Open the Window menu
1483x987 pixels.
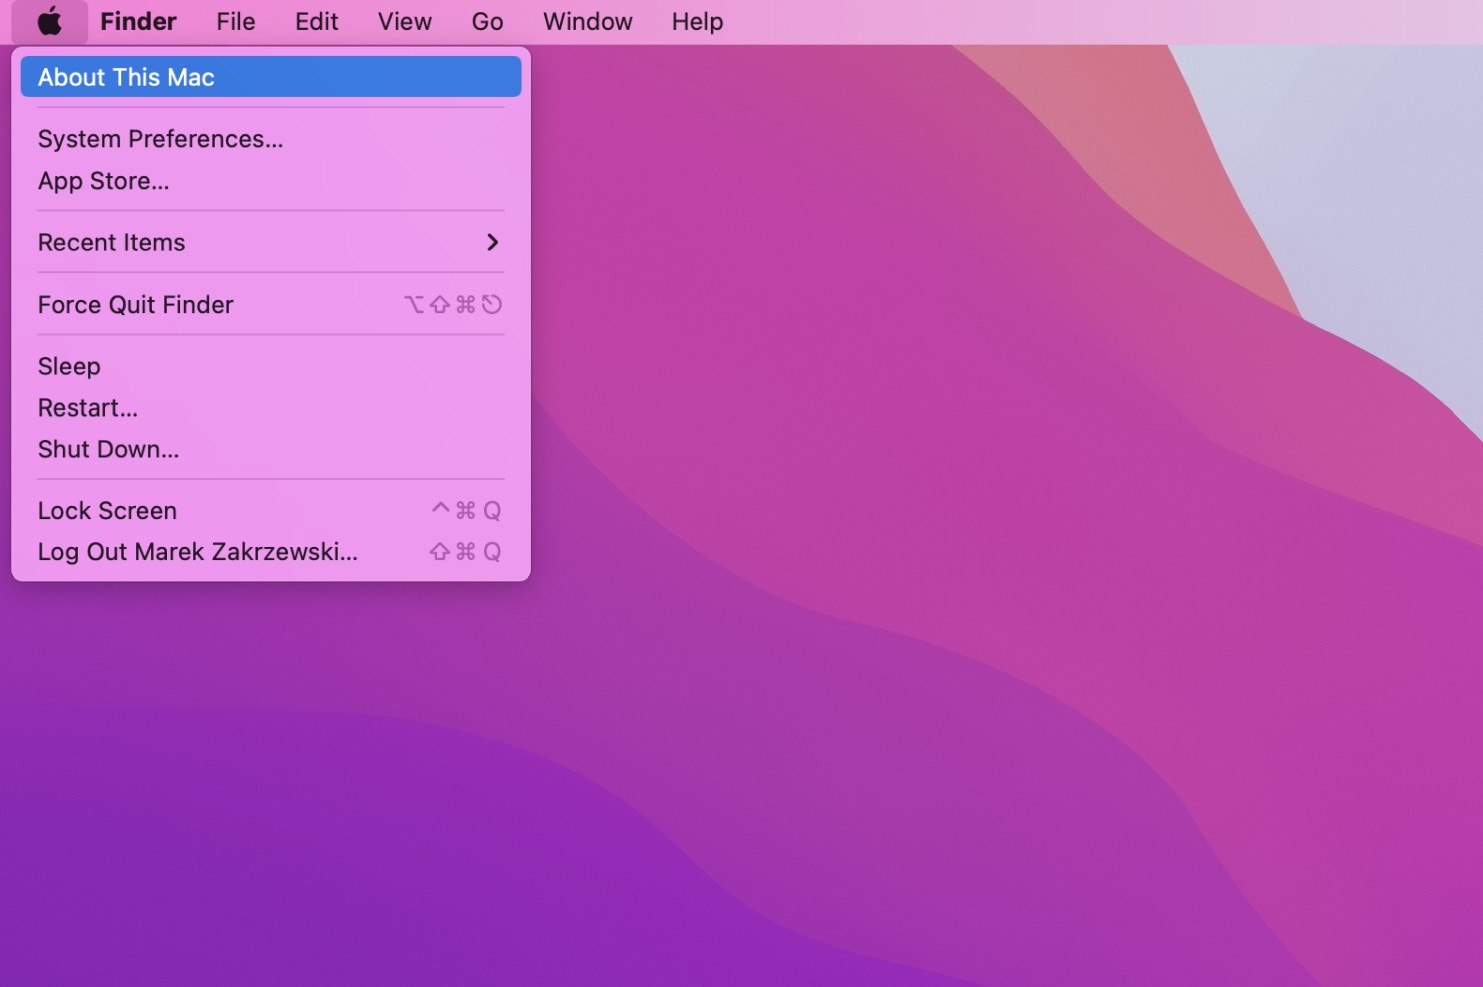click(x=588, y=21)
